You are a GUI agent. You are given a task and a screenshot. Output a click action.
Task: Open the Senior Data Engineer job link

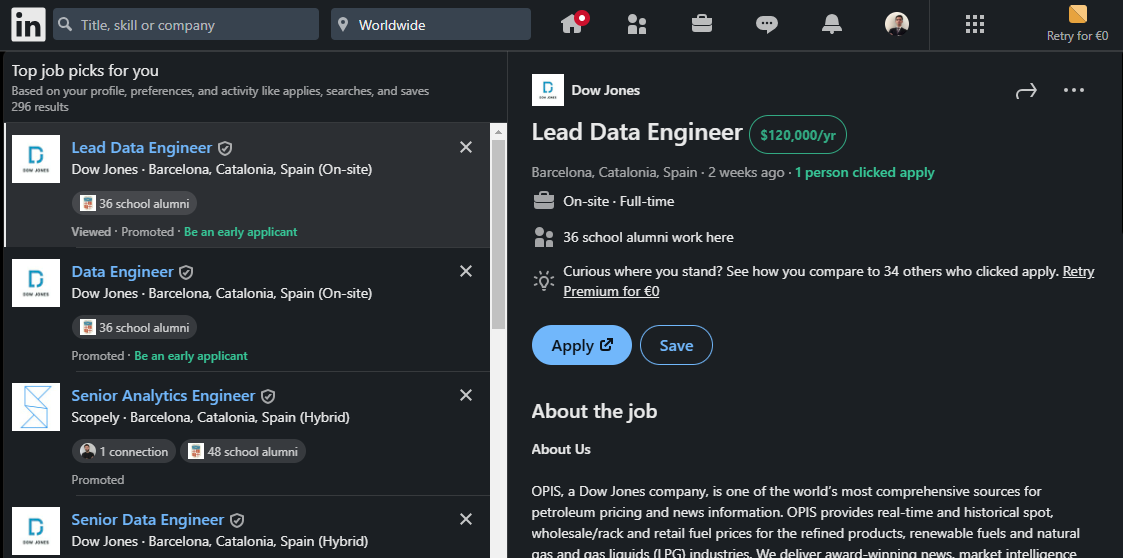[148, 519]
